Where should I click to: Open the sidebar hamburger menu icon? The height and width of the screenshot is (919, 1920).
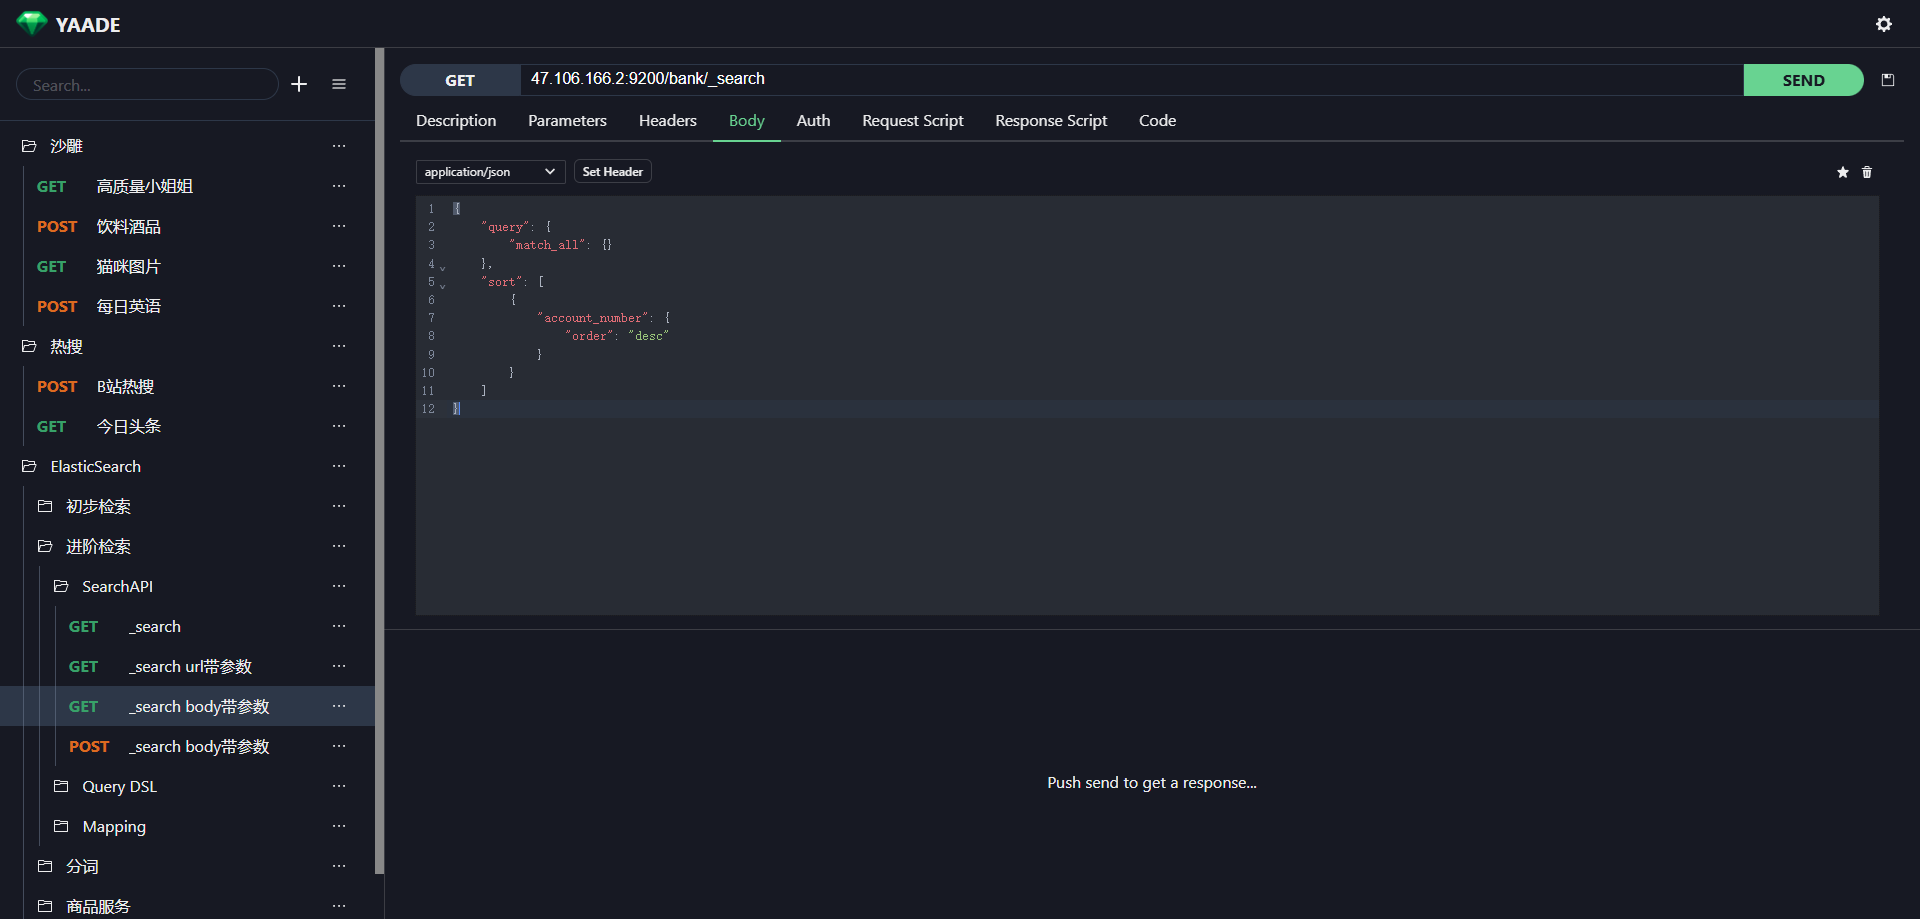(x=339, y=85)
